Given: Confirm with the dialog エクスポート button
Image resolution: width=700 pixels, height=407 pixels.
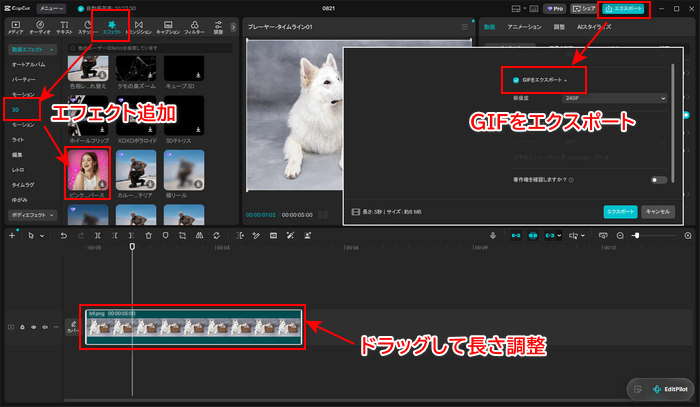Looking at the screenshot, I should coord(620,212).
